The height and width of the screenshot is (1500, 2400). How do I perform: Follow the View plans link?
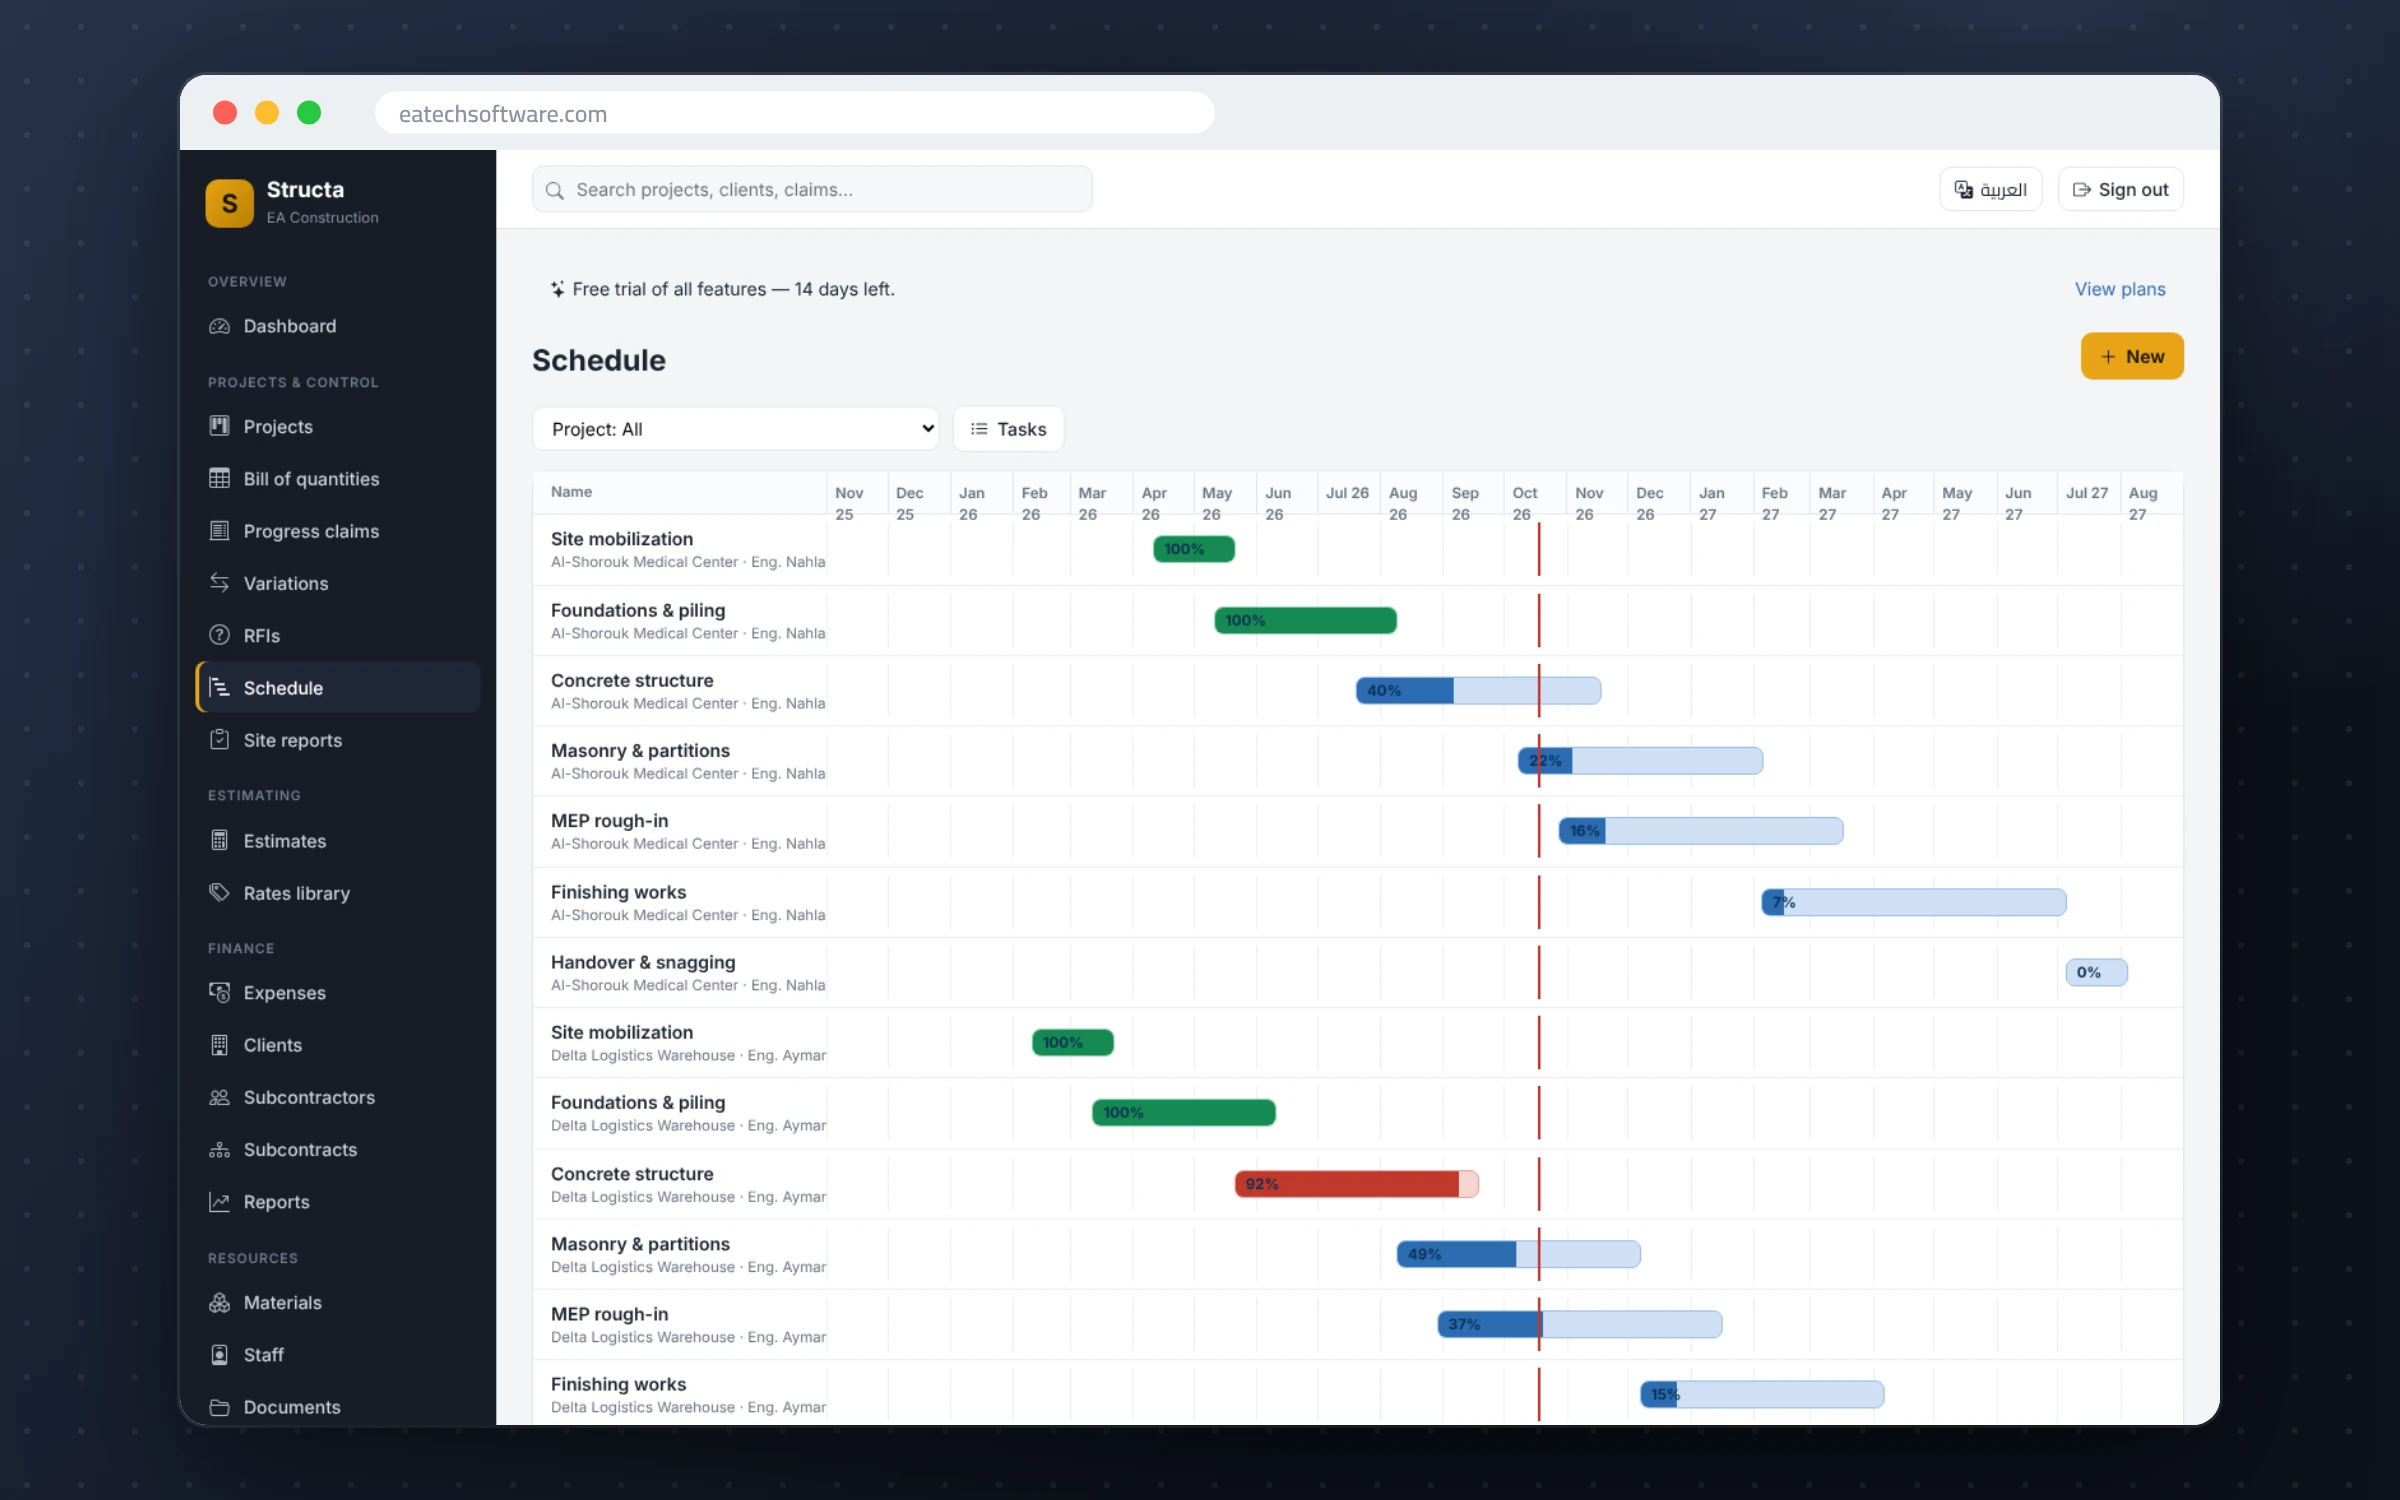pyautogui.click(x=2120, y=289)
